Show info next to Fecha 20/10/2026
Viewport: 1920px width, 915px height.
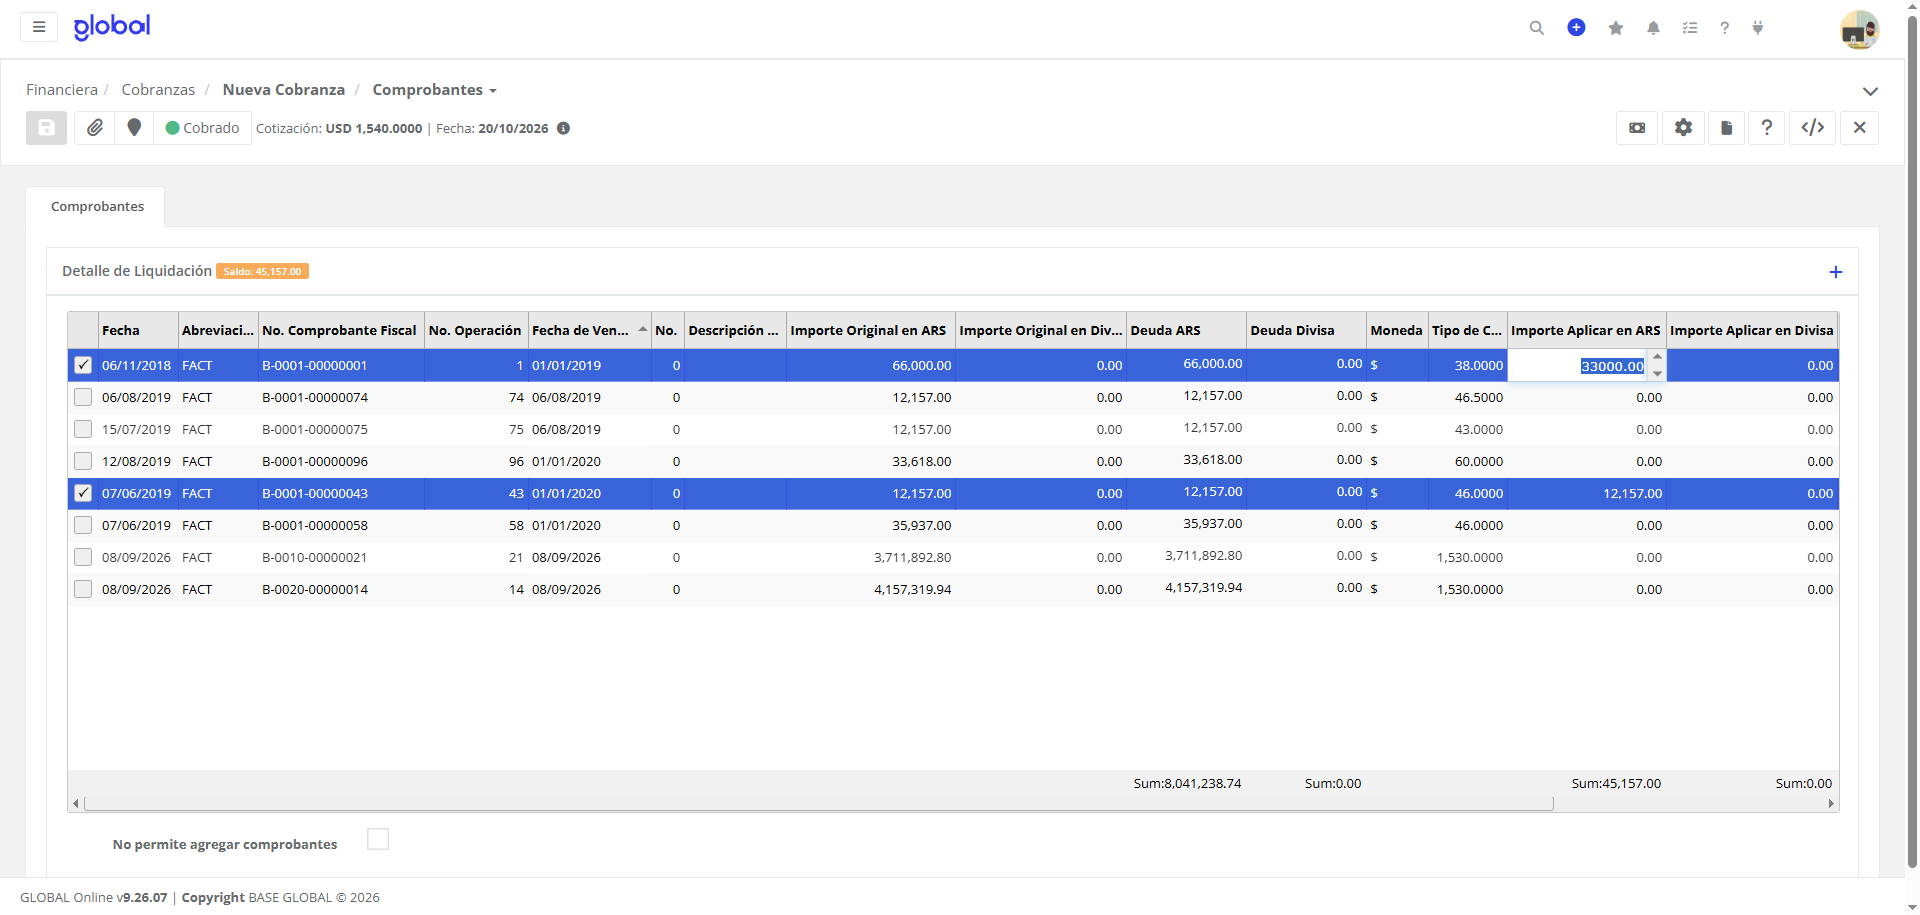coord(564,128)
